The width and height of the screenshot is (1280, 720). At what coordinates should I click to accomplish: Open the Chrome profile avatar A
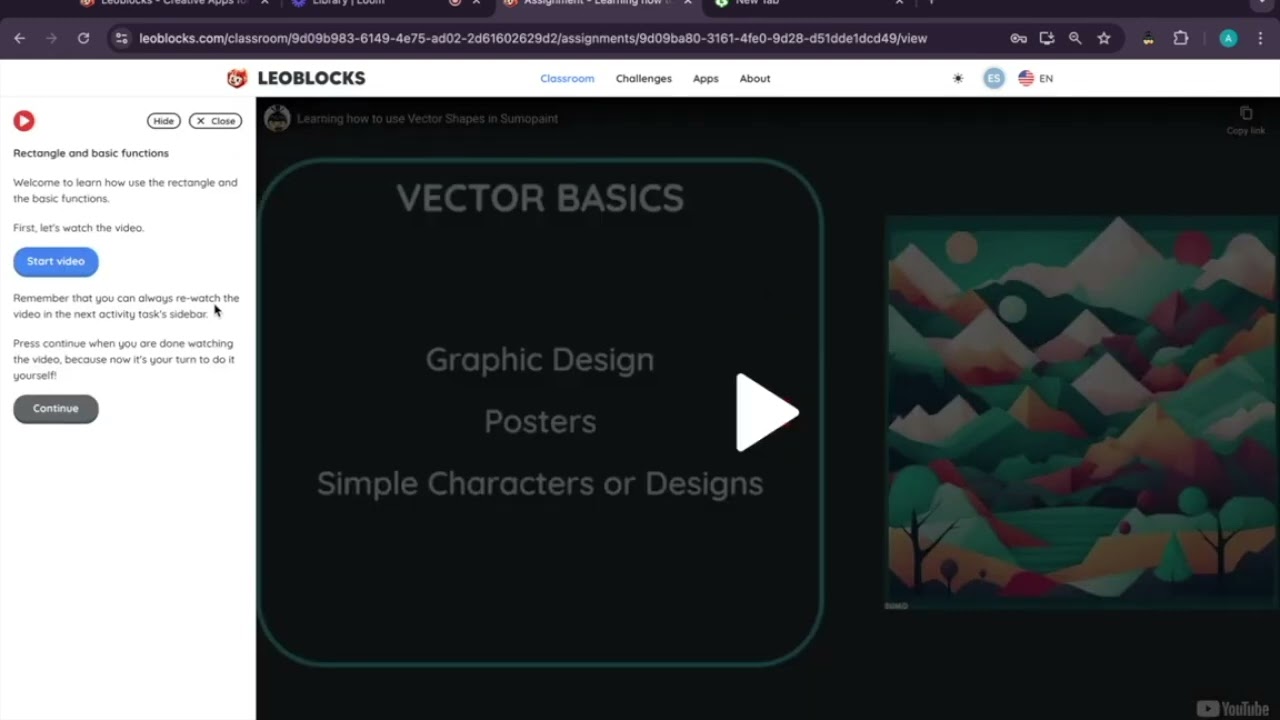(1229, 38)
